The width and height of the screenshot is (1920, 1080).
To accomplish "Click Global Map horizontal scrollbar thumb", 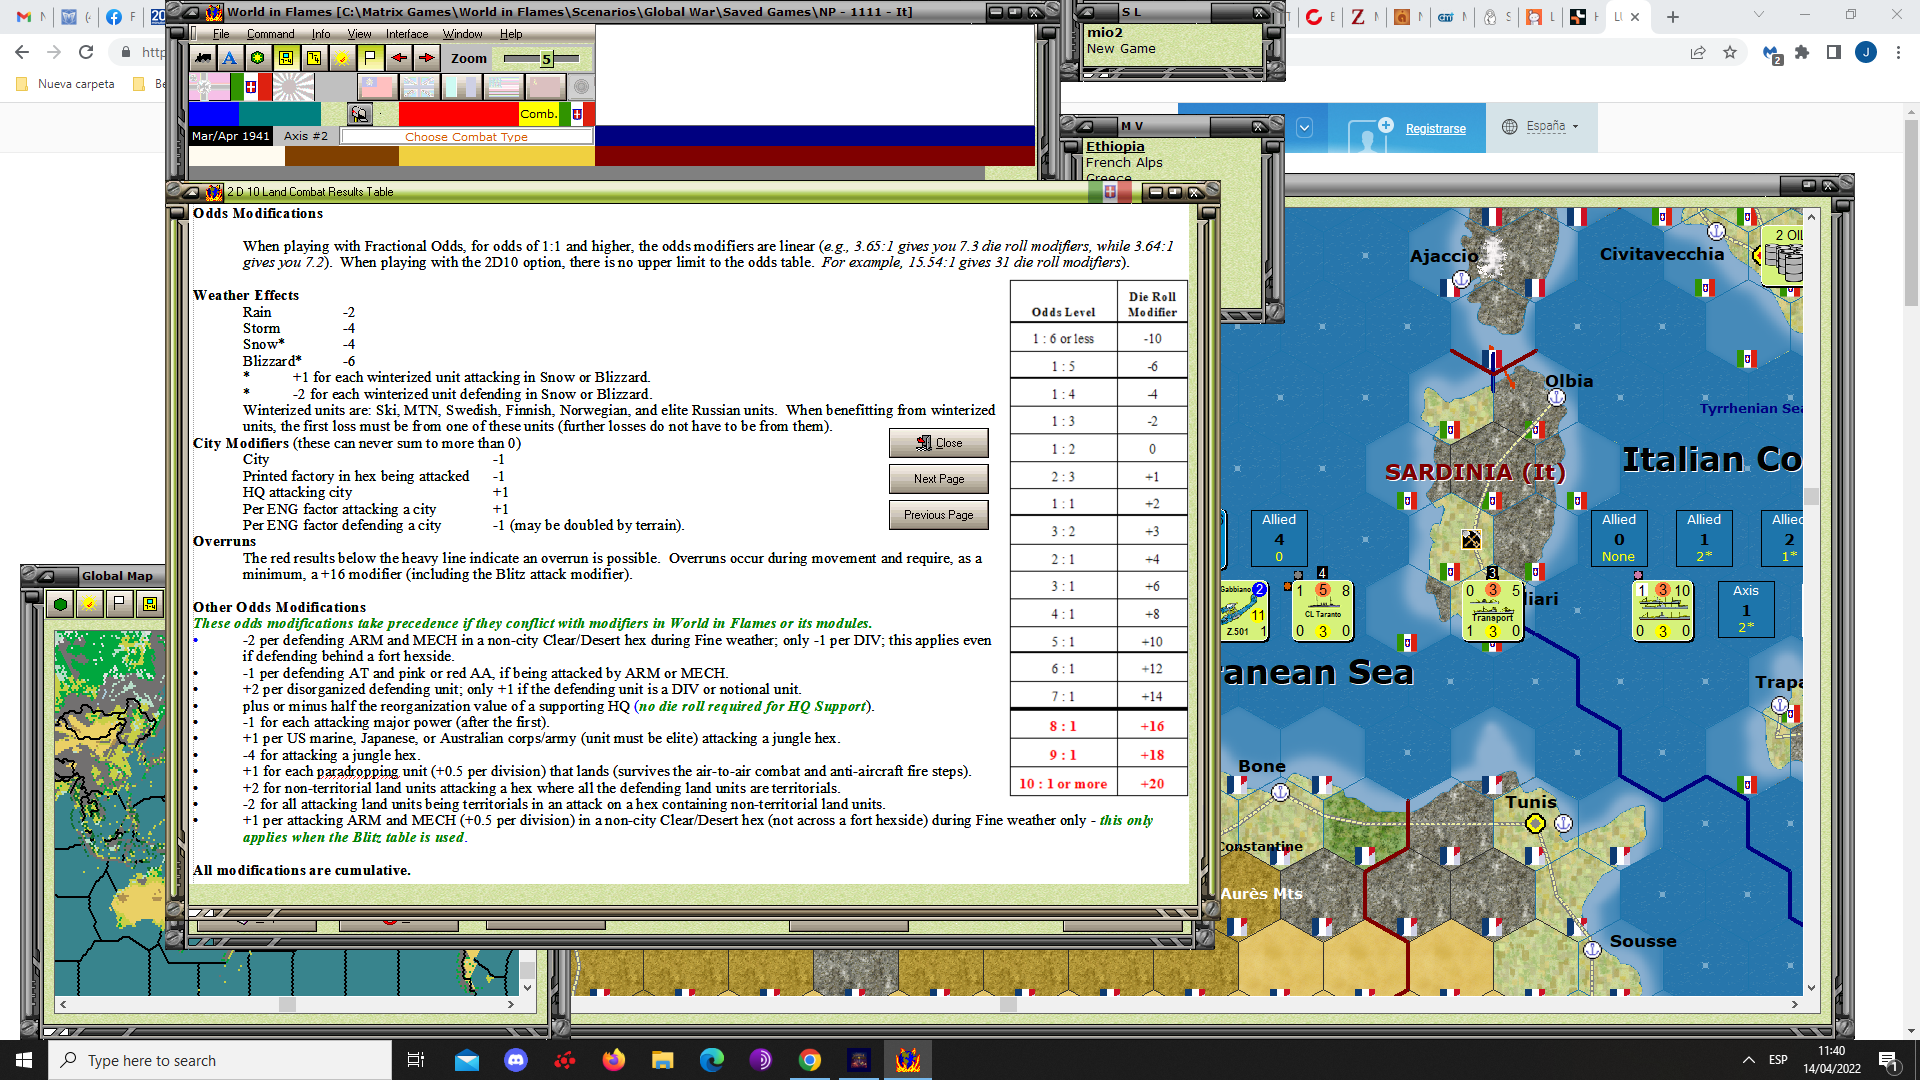I will coord(287,1004).
